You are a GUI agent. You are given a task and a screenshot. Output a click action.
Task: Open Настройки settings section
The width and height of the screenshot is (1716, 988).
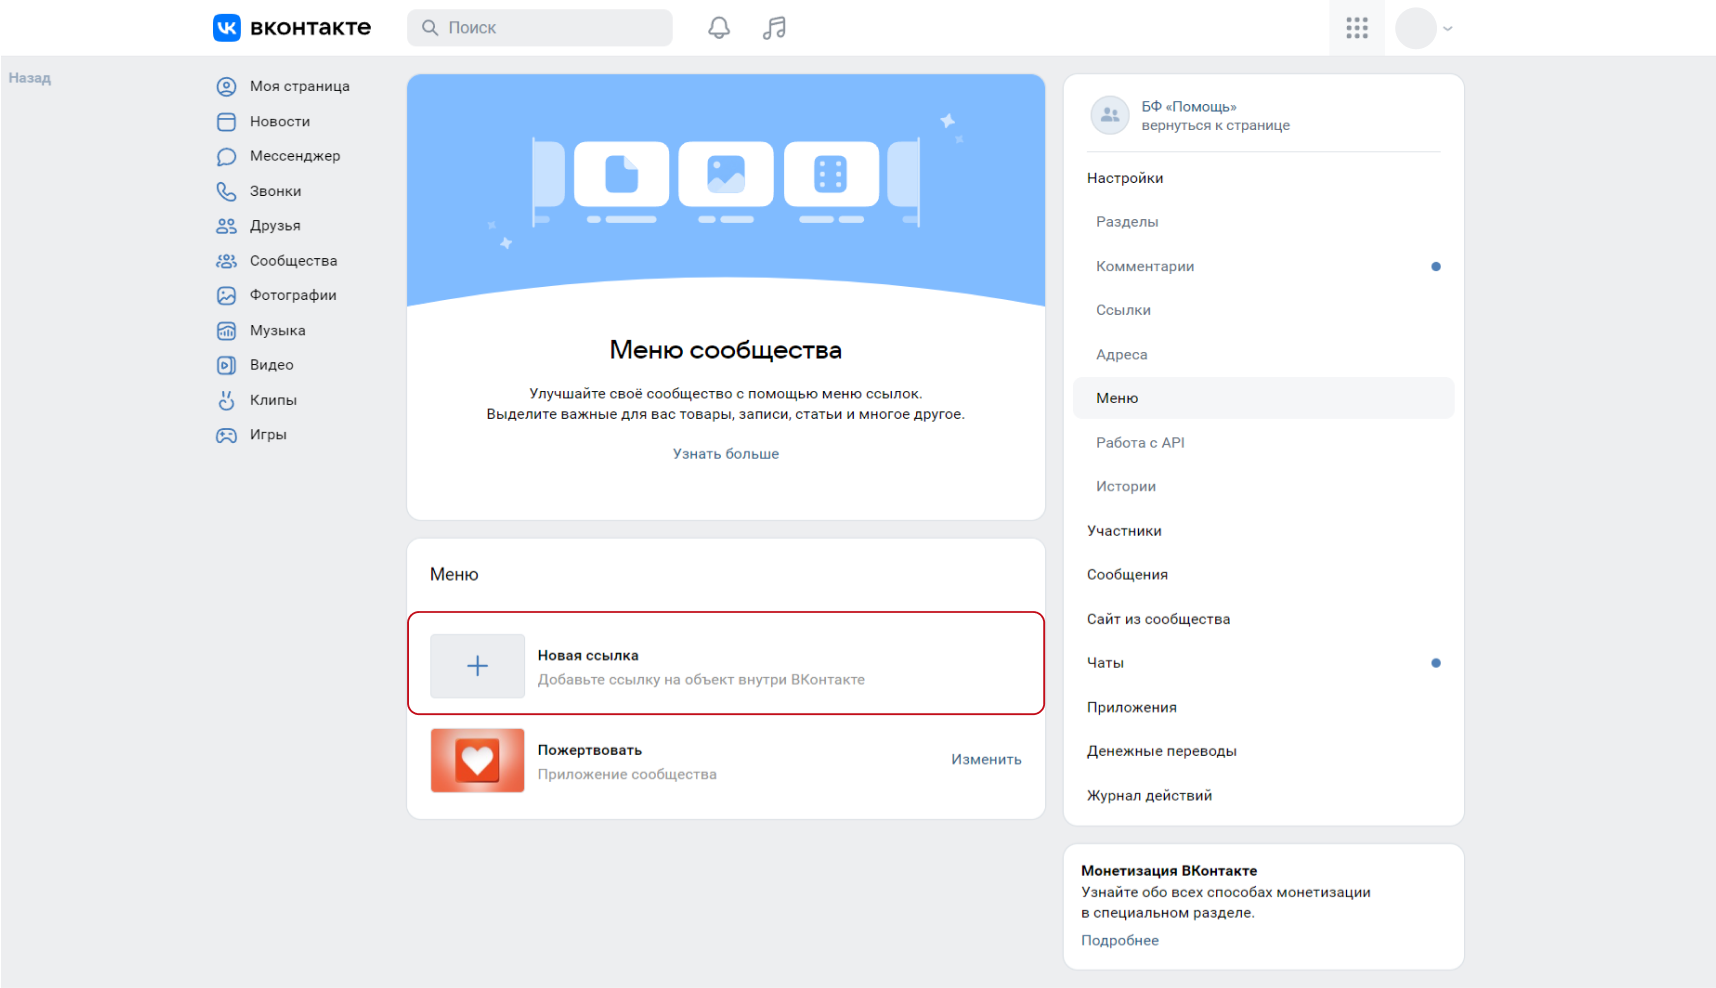coord(1125,178)
